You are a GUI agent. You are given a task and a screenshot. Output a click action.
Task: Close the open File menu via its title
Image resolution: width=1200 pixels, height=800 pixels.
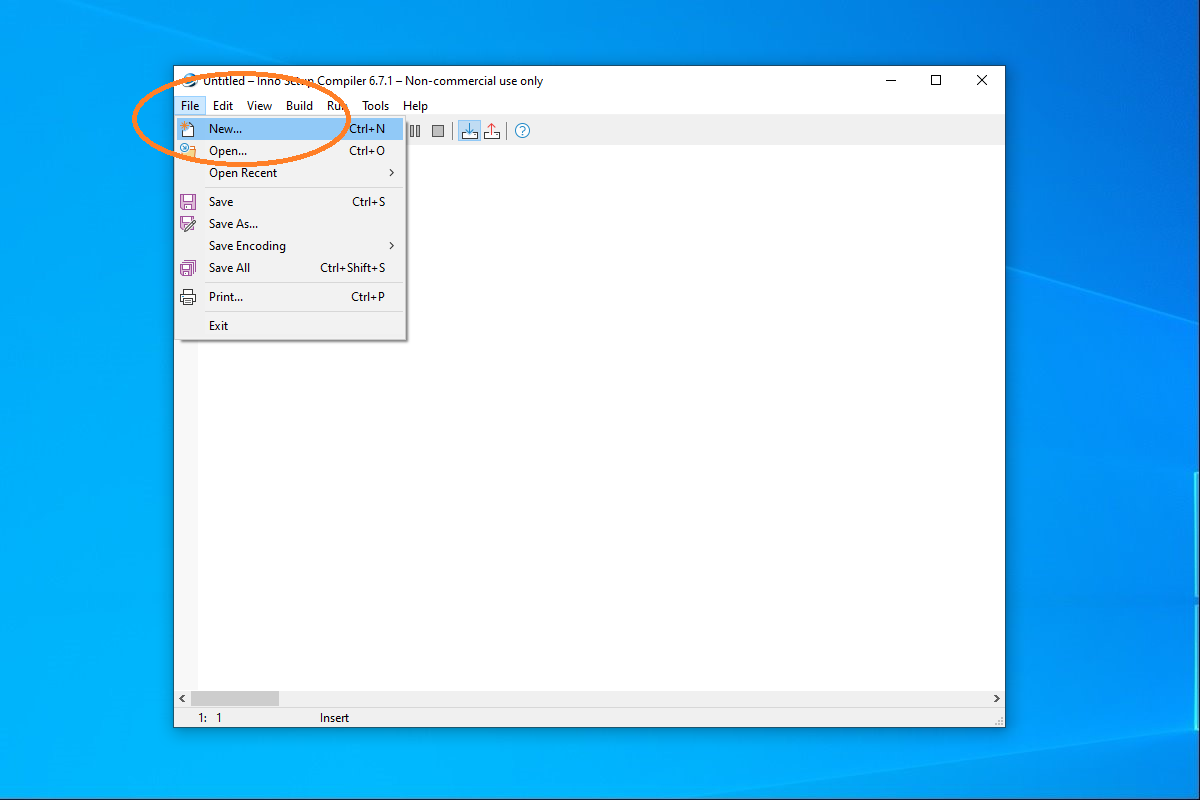point(190,106)
